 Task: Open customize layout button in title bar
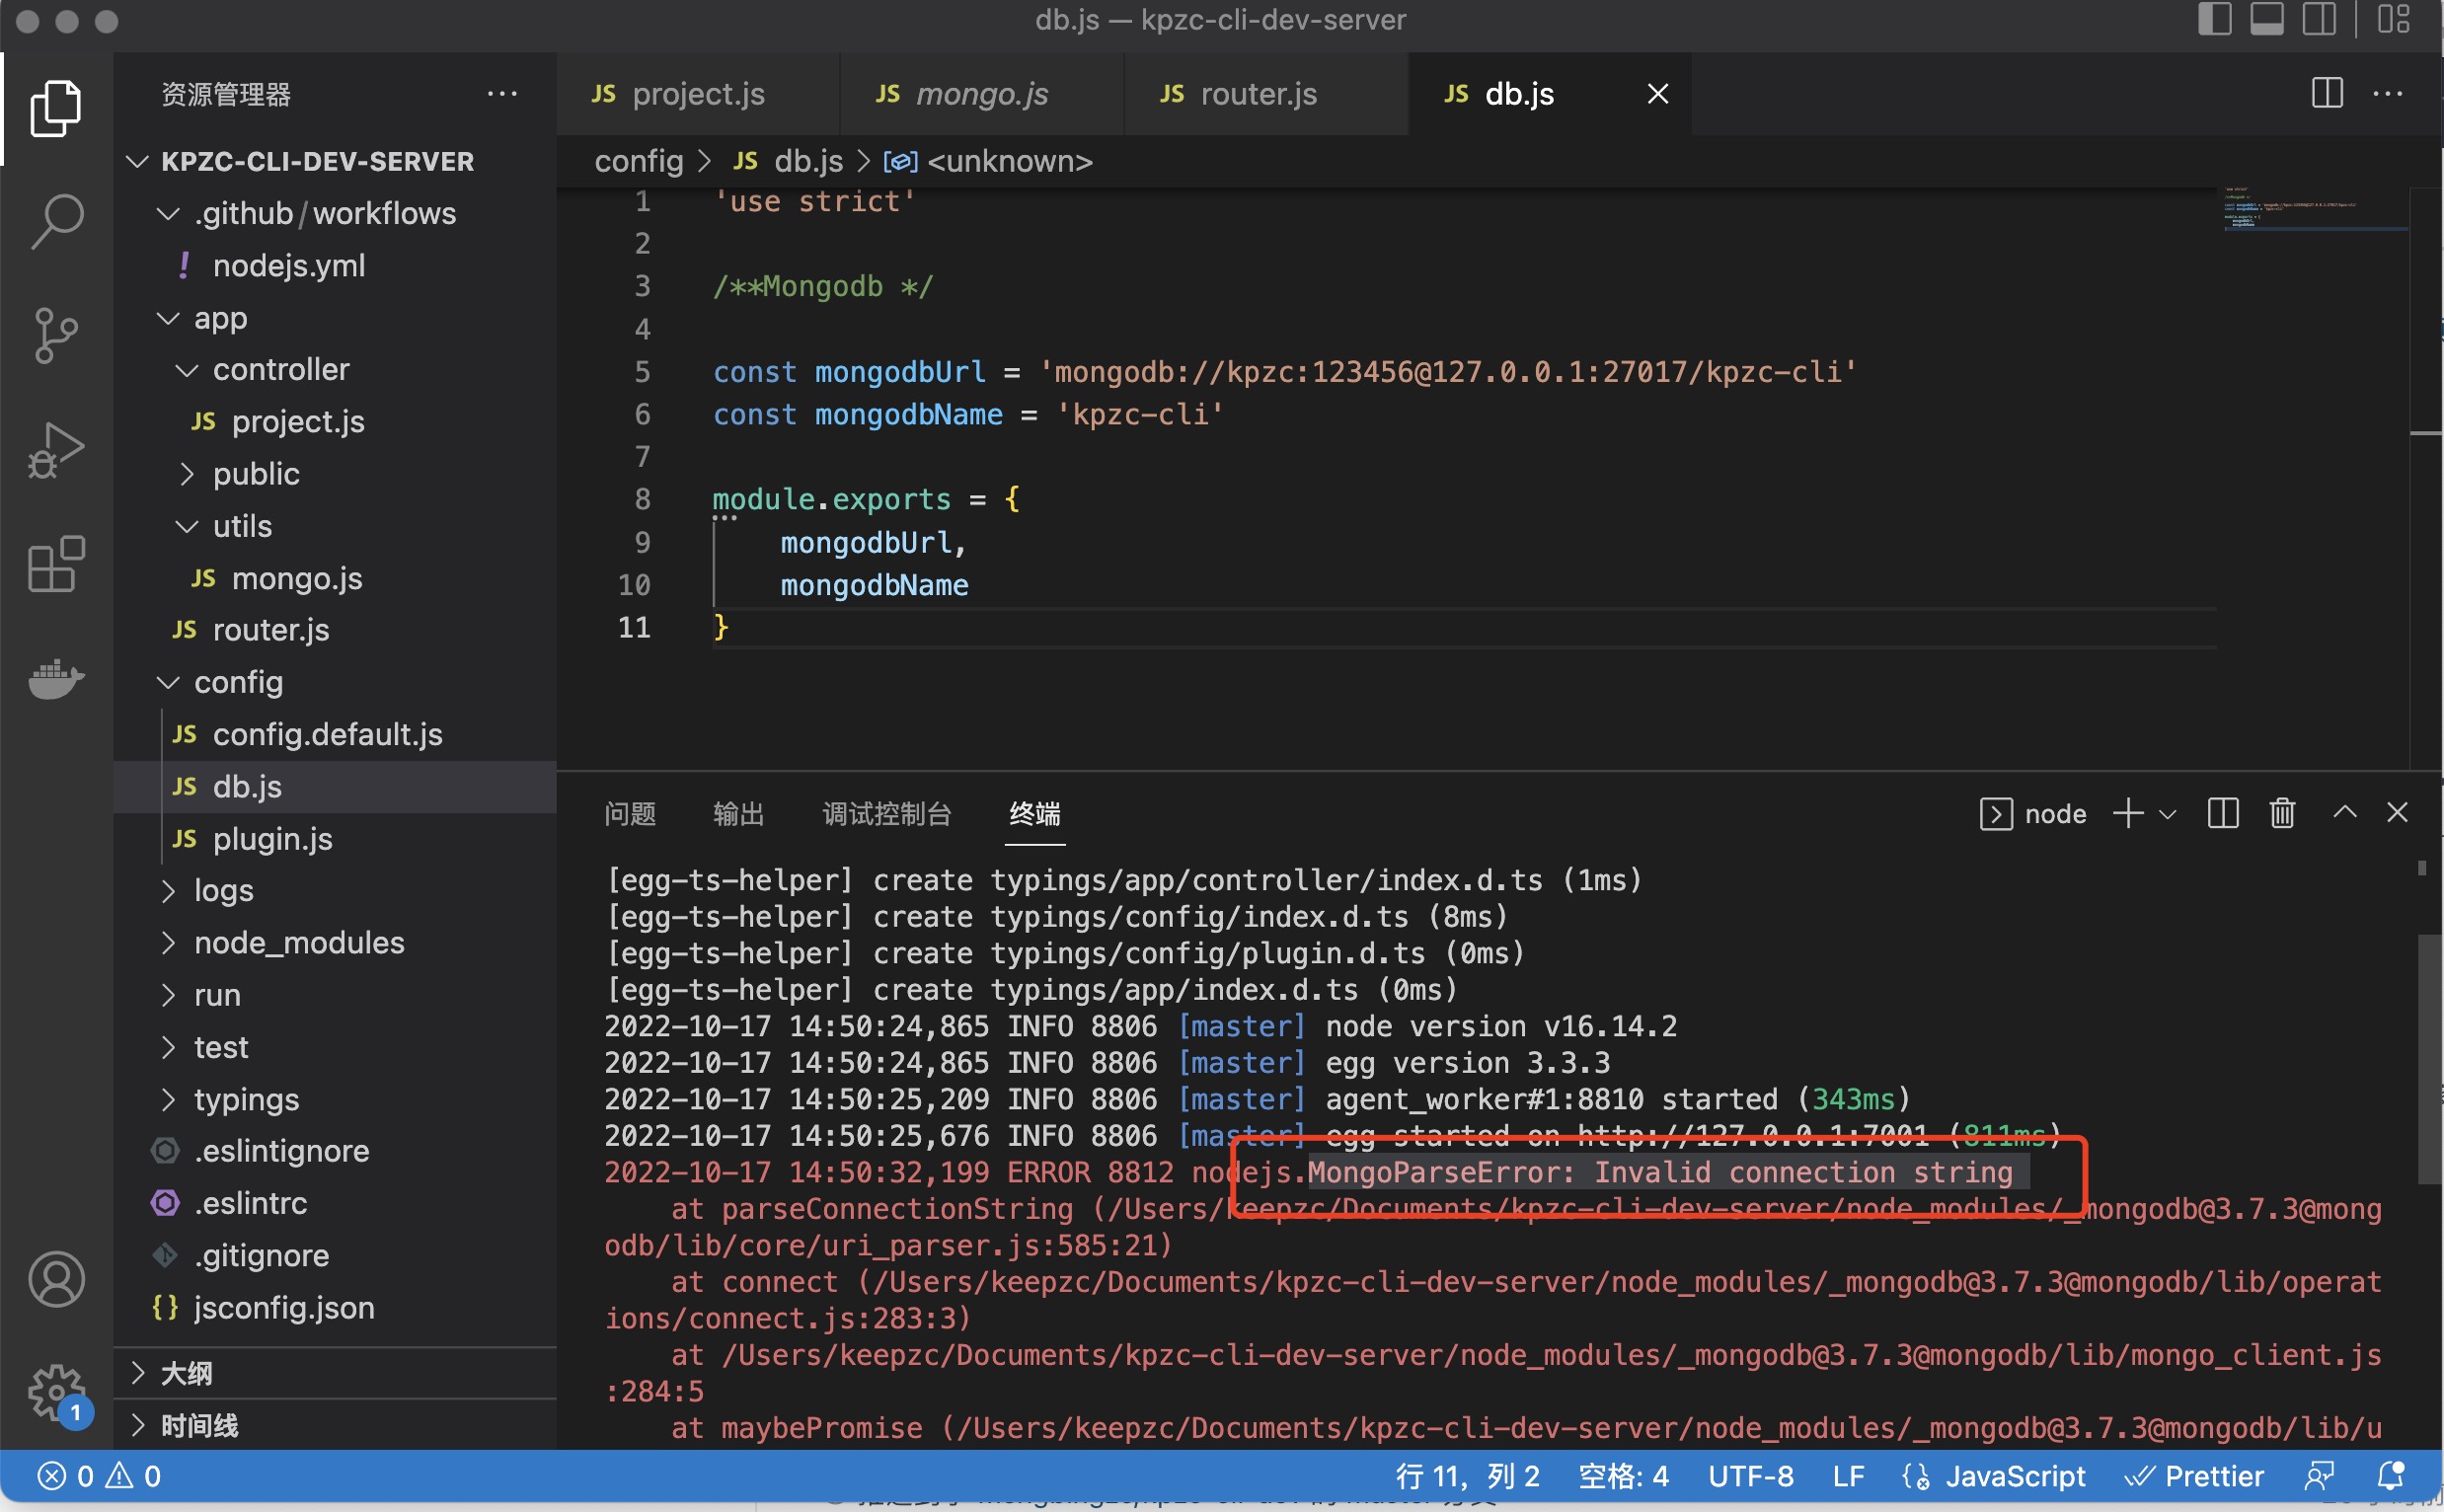(2393, 19)
